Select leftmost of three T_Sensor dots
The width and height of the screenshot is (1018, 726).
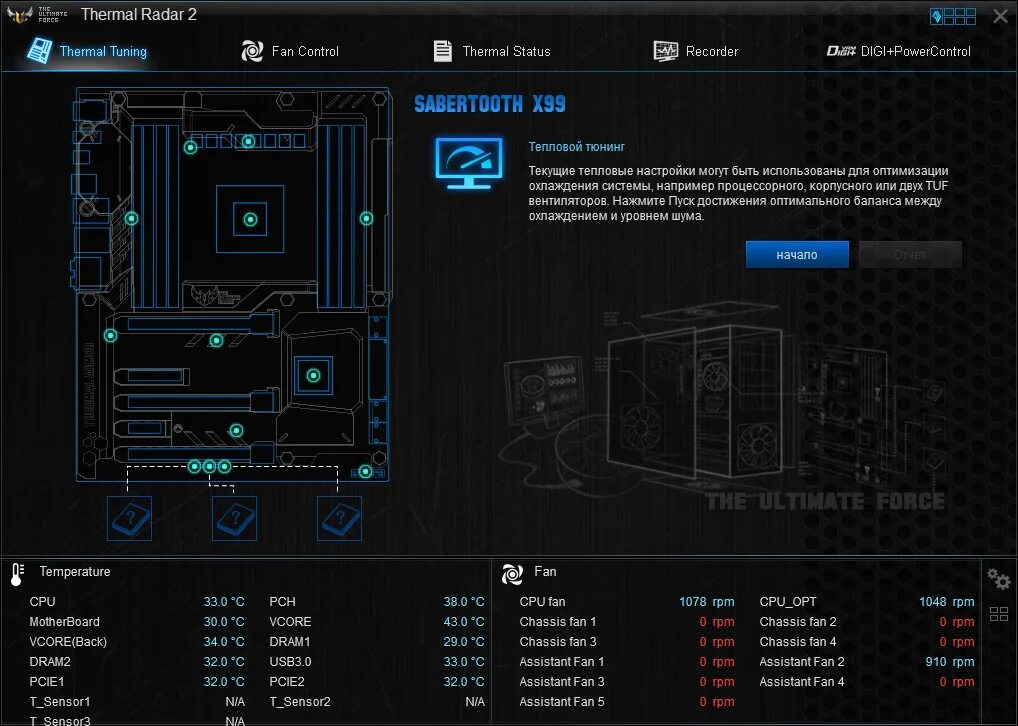click(194, 466)
